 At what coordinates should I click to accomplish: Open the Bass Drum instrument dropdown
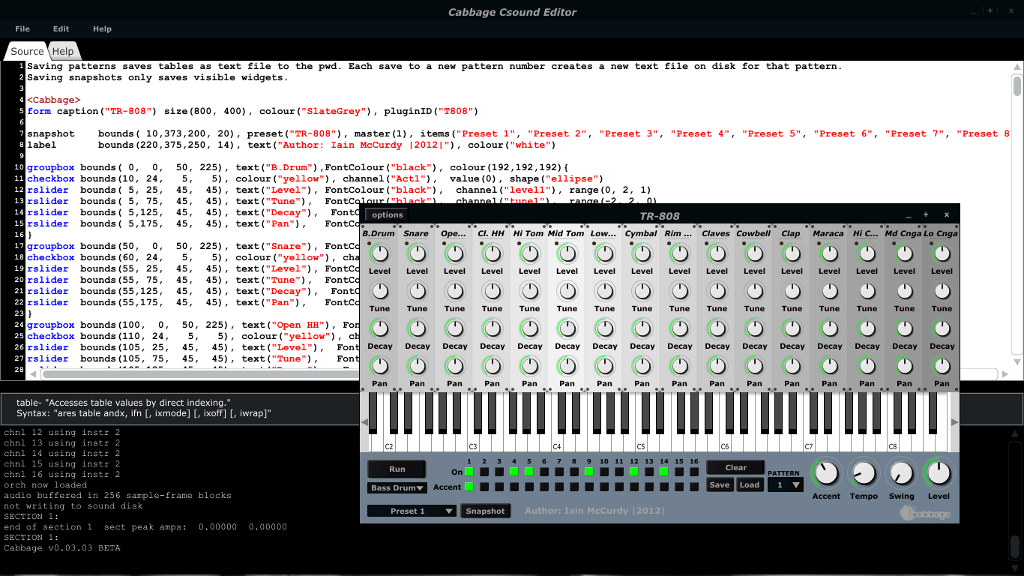point(397,488)
